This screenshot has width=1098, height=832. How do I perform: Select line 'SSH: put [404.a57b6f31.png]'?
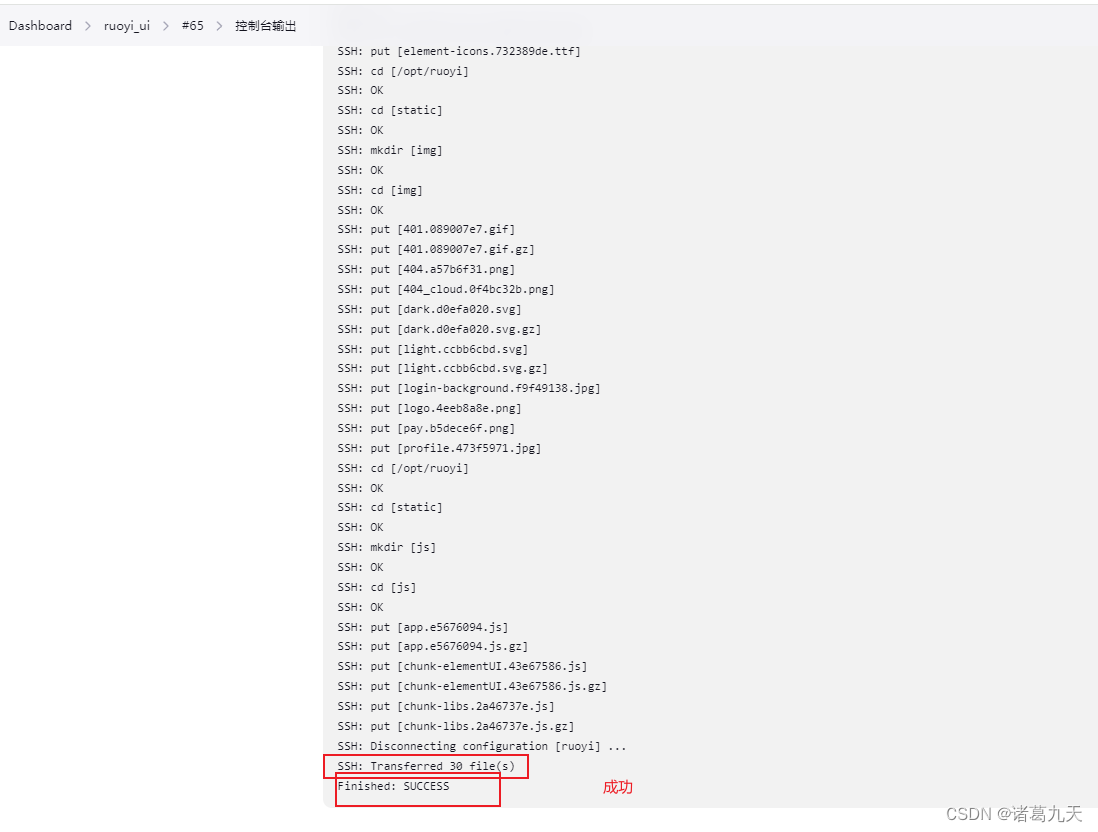tap(426, 269)
